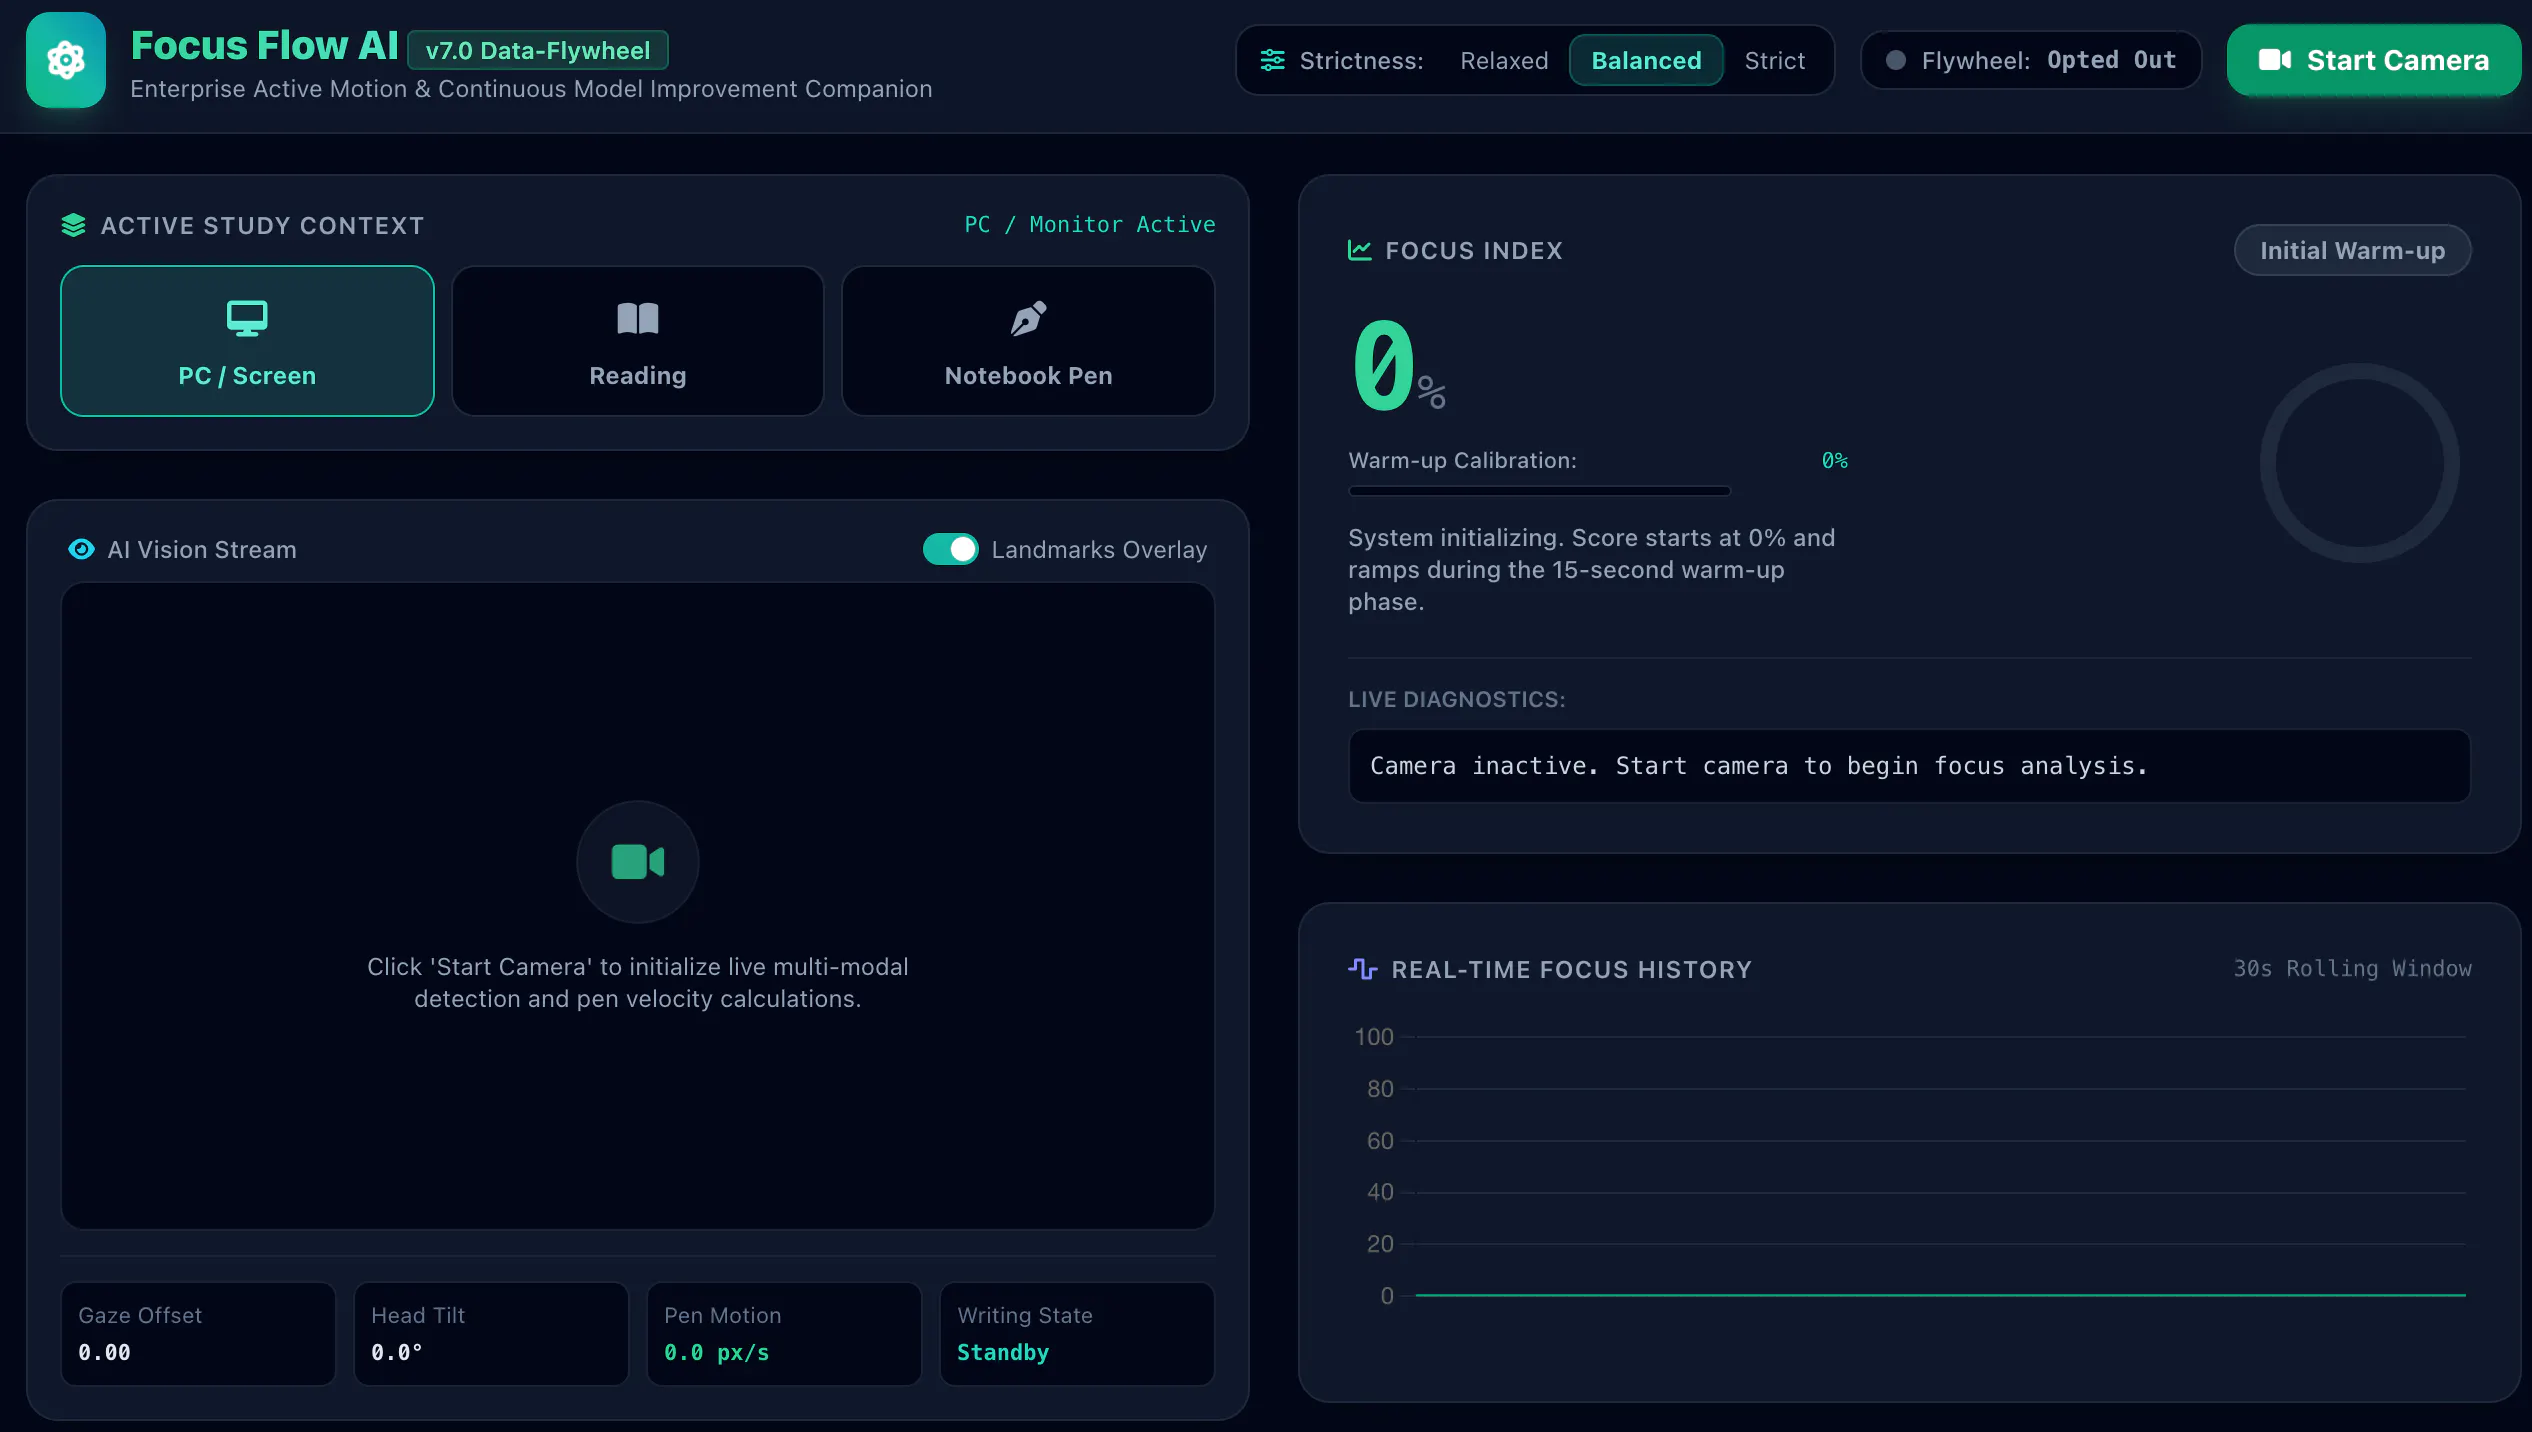
Task: Click the 60 label on chart axis
Action: coord(1380,1141)
